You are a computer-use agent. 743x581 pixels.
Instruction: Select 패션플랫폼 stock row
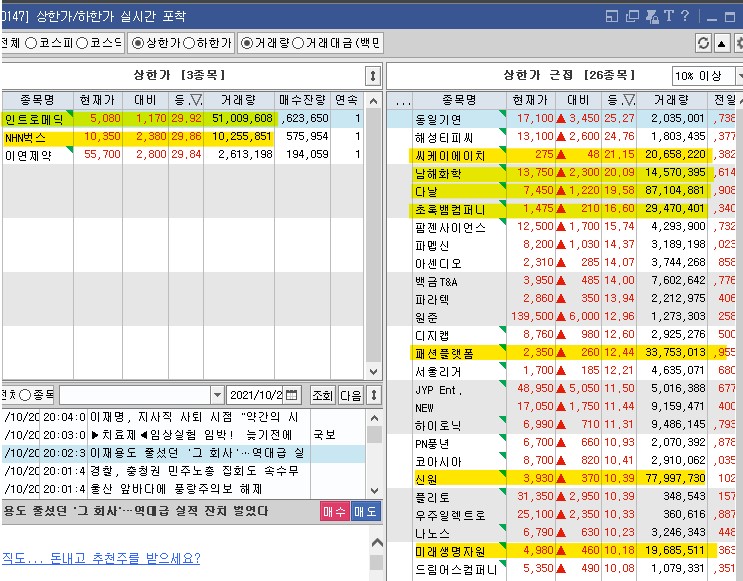point(564,353)
